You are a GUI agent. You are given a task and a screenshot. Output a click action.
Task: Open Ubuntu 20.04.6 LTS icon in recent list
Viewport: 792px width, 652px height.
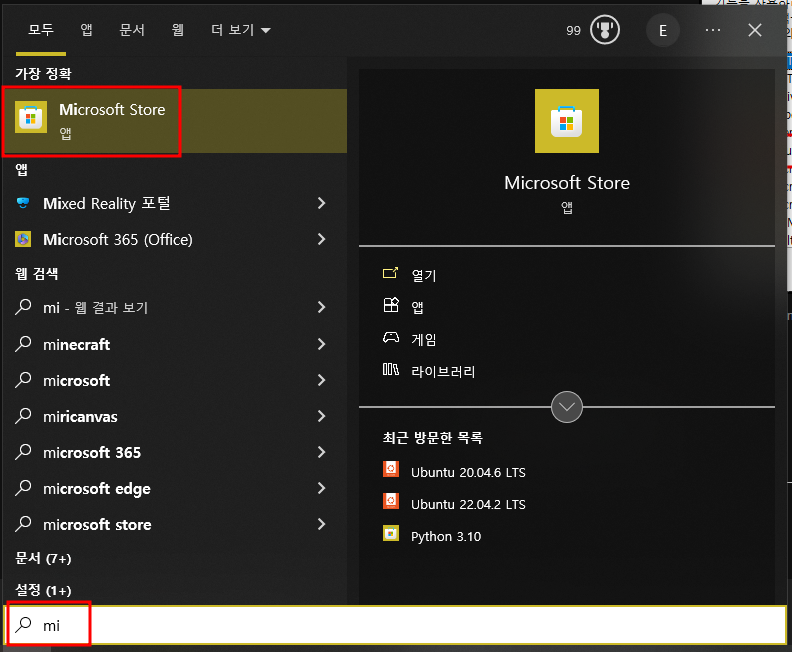click(390, 469)
